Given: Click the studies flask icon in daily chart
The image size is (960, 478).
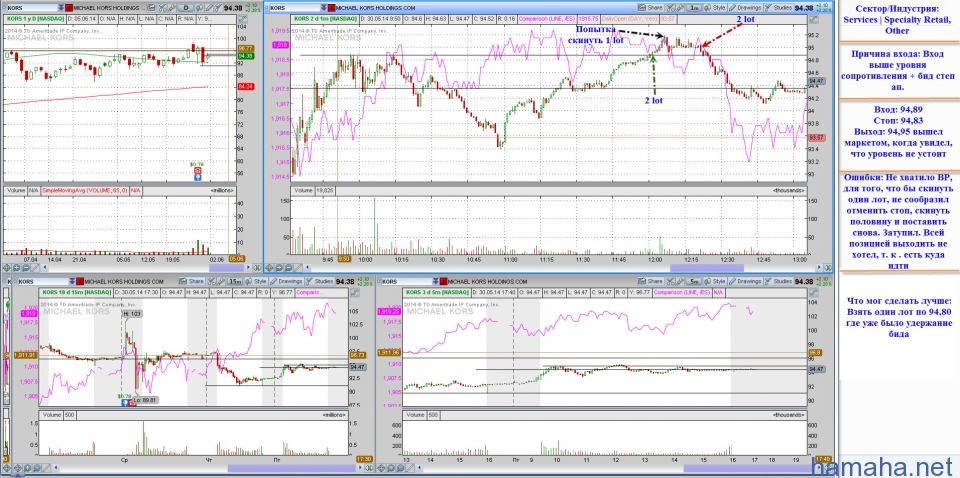Looking at the screenshot, I should click(219, 7).
